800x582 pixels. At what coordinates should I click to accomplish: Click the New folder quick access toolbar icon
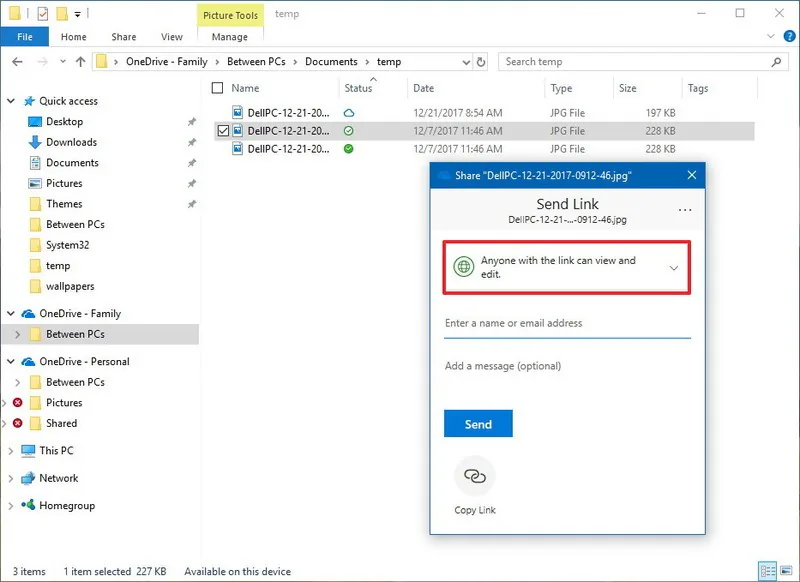(x=62, y=14)
